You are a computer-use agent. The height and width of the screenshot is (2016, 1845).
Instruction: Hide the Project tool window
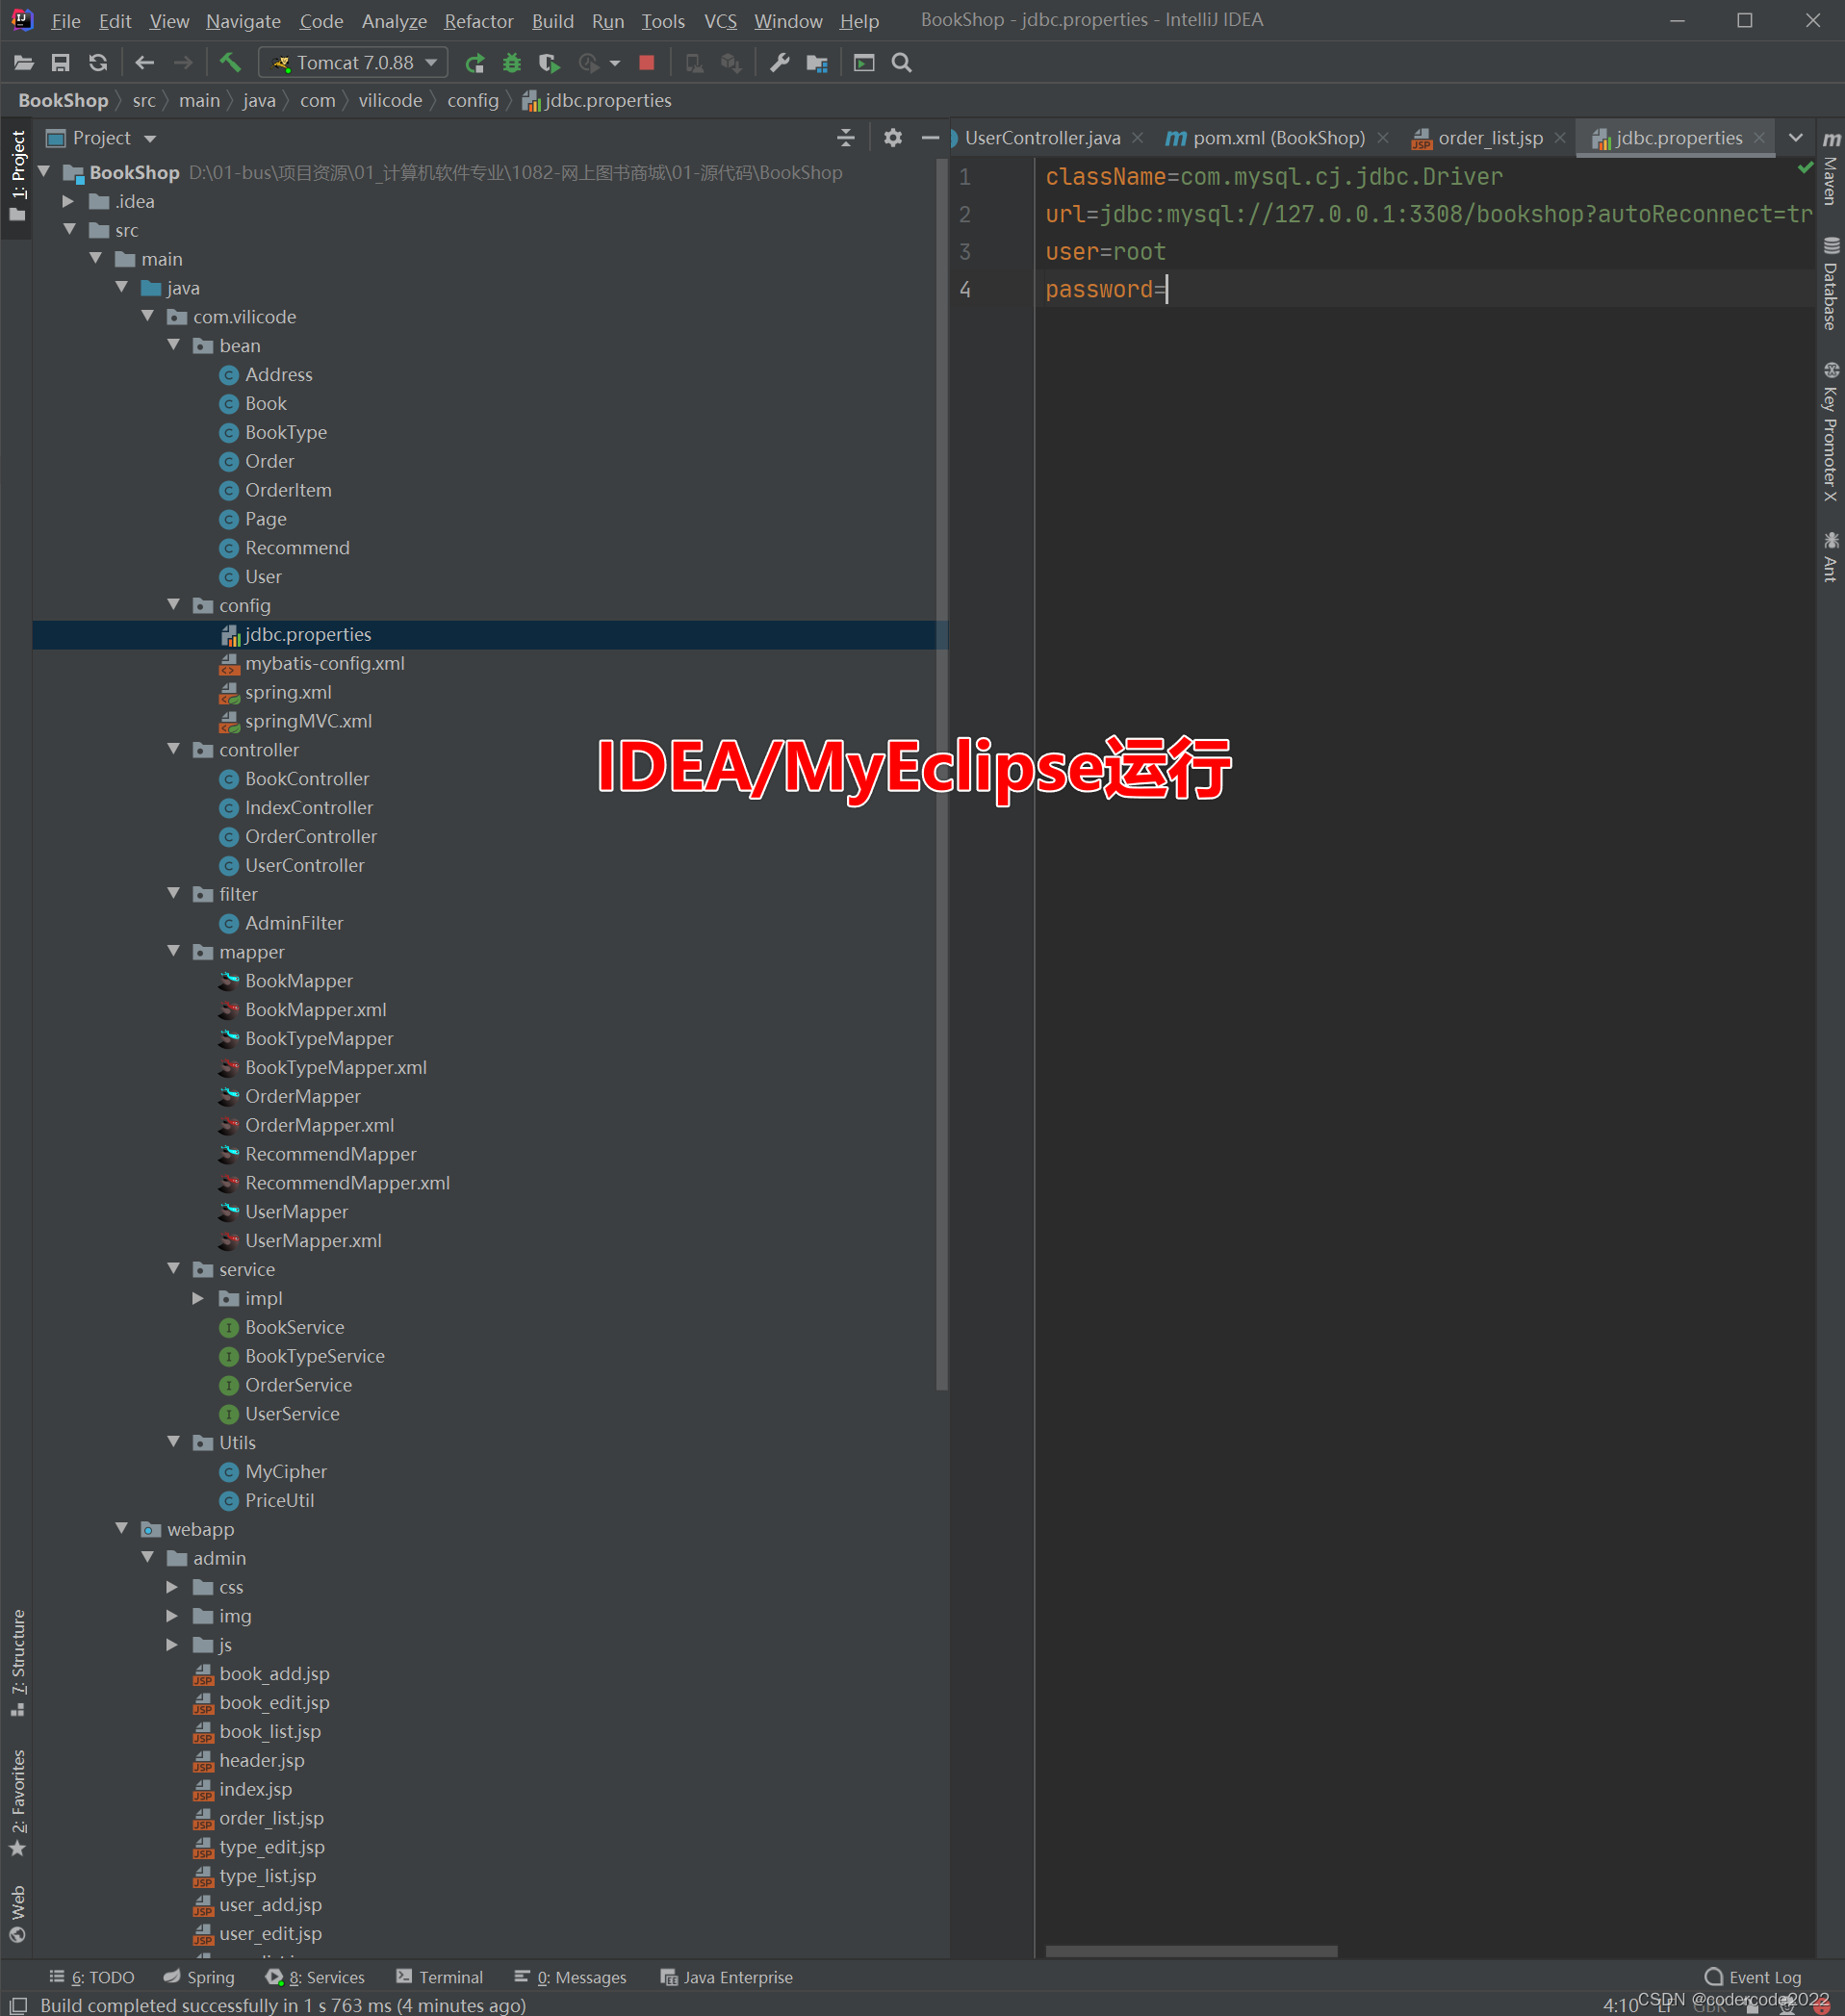tap(930, 138)
